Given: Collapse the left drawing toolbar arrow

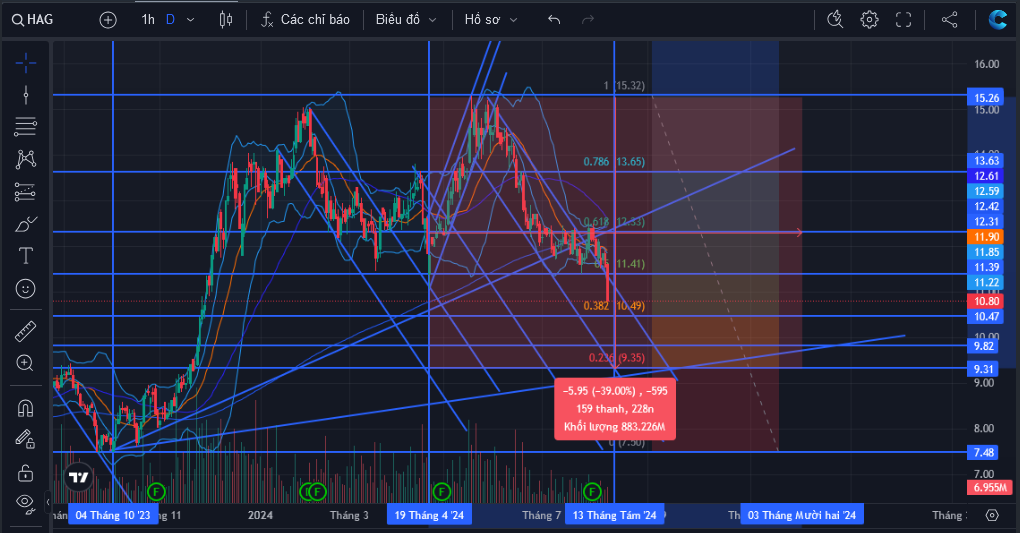Looking at the screenshot, I should click(x=47, y=502).
